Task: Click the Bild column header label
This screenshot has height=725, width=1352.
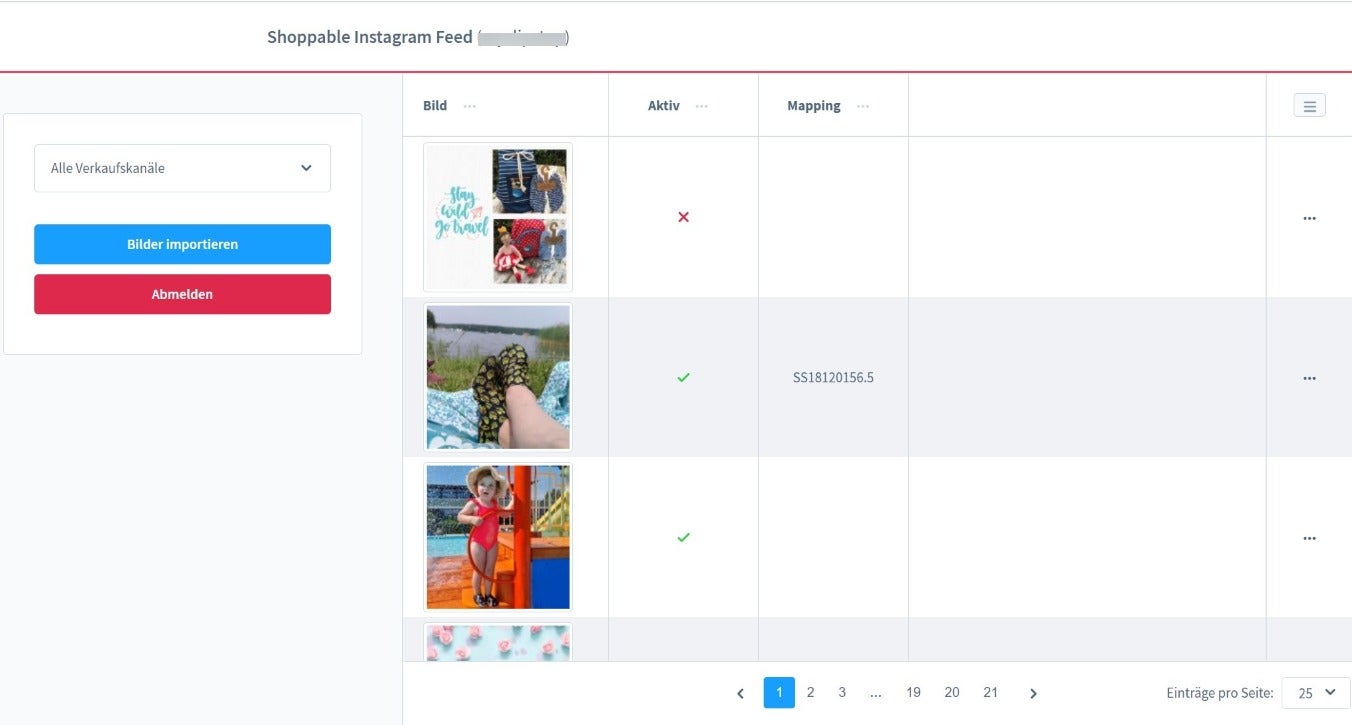Action: 435,106
